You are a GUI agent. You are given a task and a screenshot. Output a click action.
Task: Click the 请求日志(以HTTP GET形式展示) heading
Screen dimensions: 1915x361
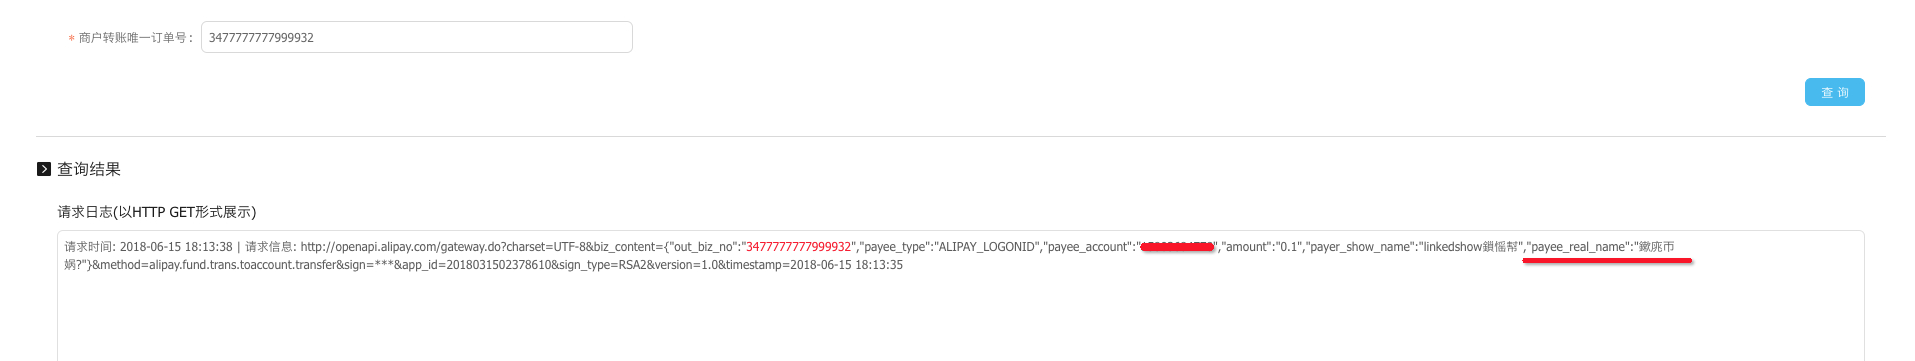pos(157,212)
